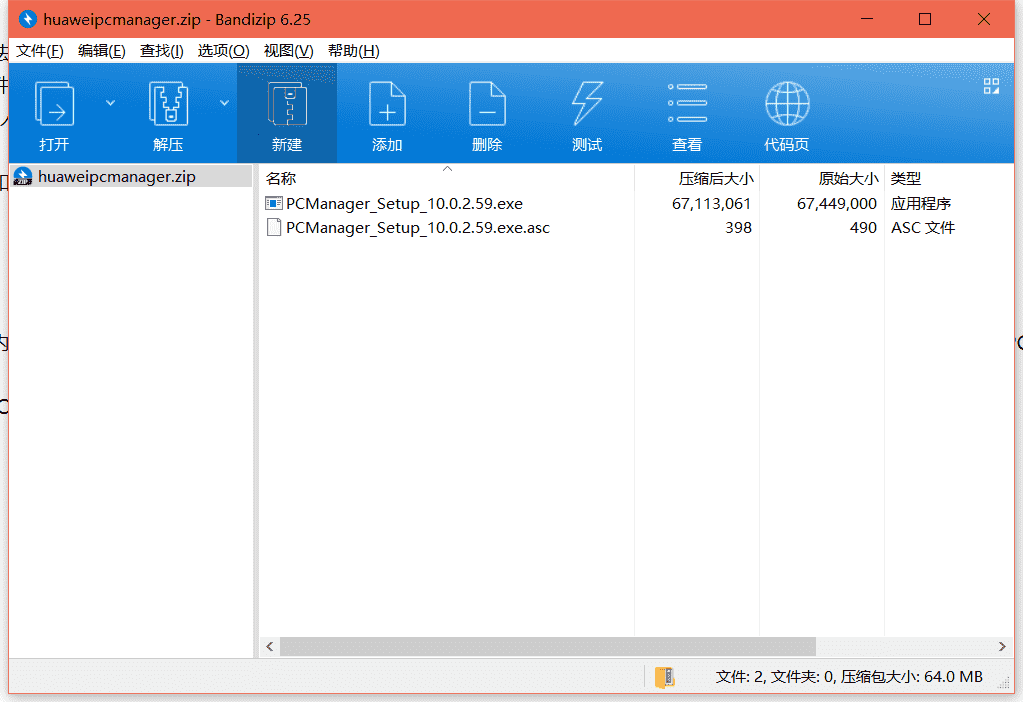Click the compressed size value 398
This screenshot has width=1023, height=702.
(739, 228)
